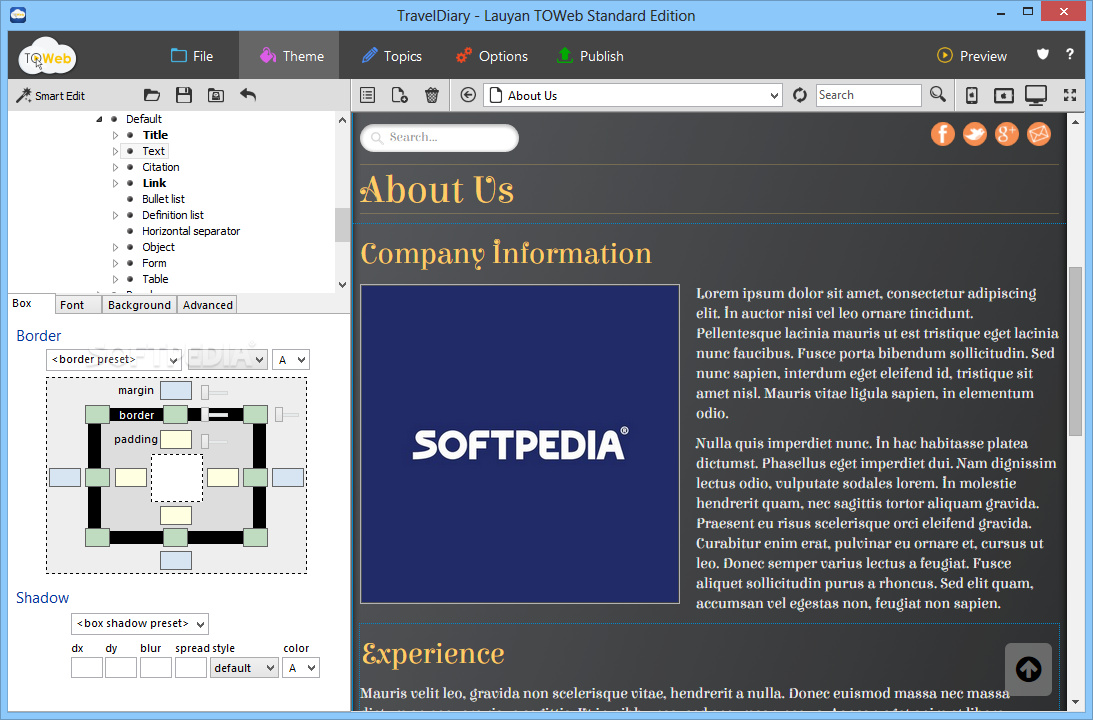The image size is (1093, 720).
Task: Select Horizontal separator in the tree
Action: pyautogui.click(x=191, y=231)
